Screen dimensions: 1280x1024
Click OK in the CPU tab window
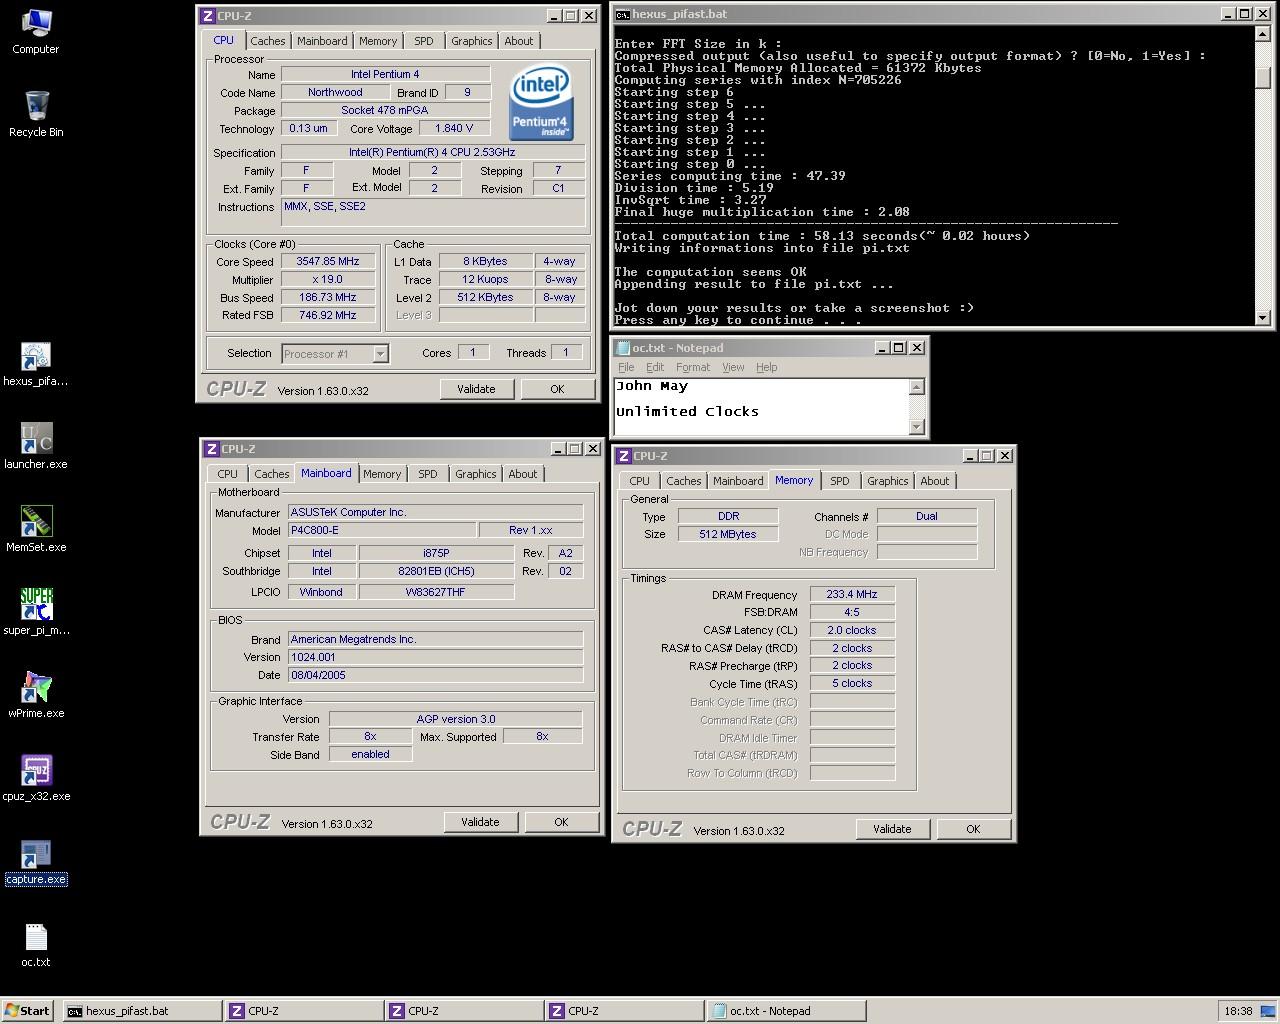click(557, 389)
